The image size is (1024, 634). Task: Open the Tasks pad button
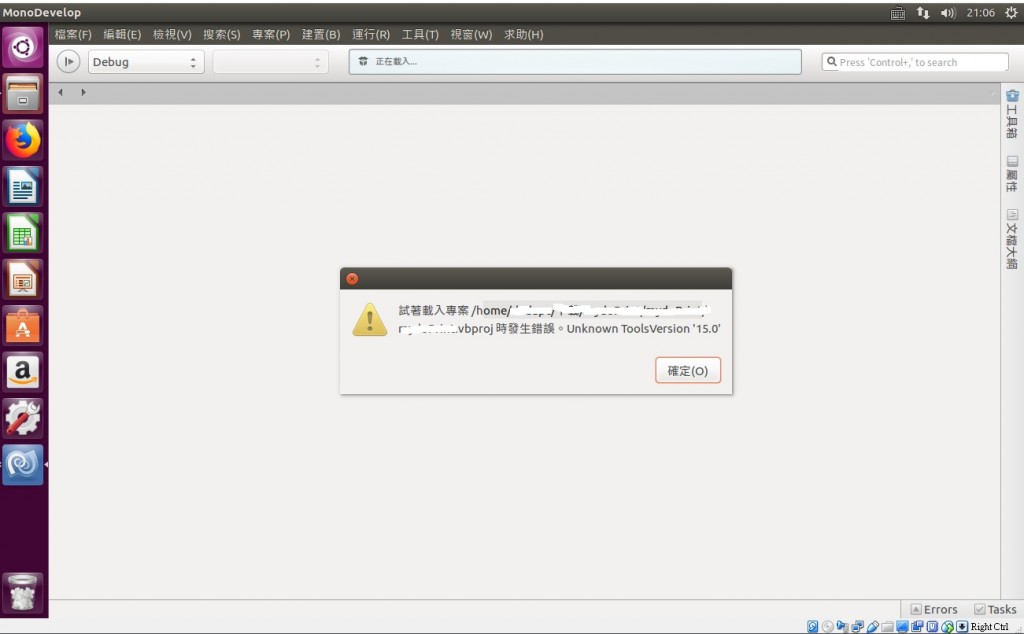(x=995, y=609)
